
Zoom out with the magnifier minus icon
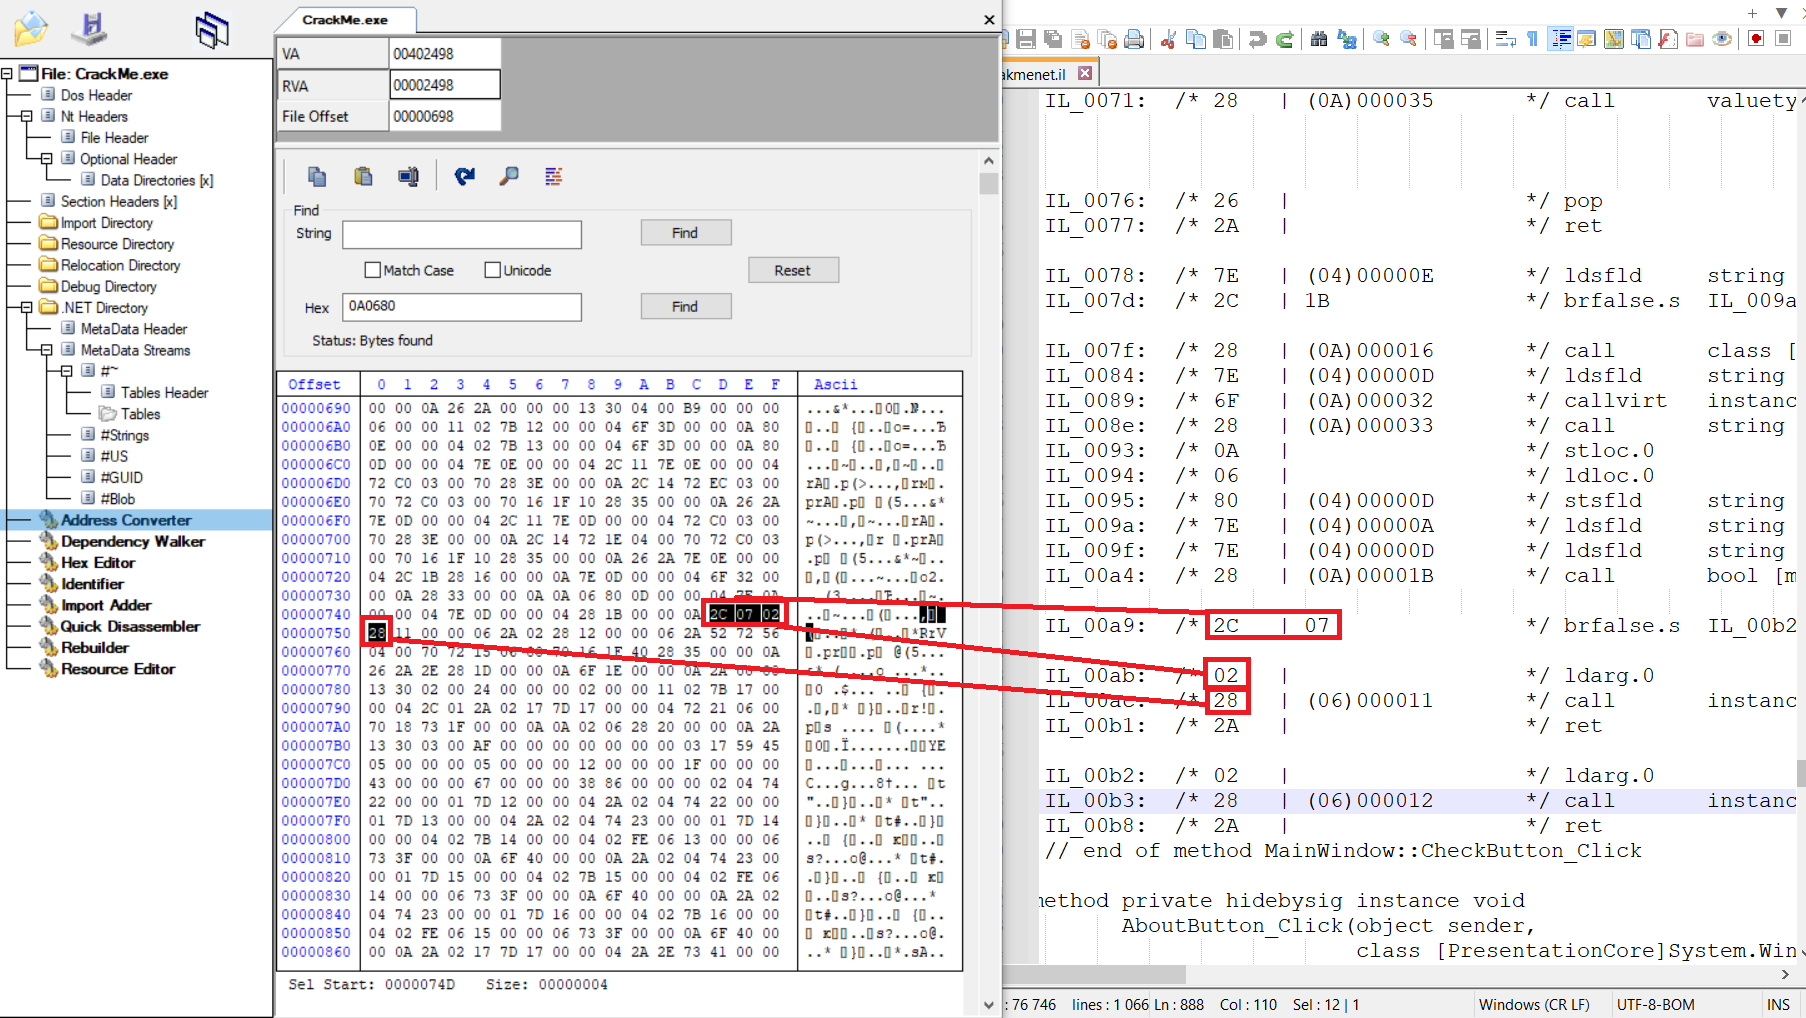point(1408,39)
